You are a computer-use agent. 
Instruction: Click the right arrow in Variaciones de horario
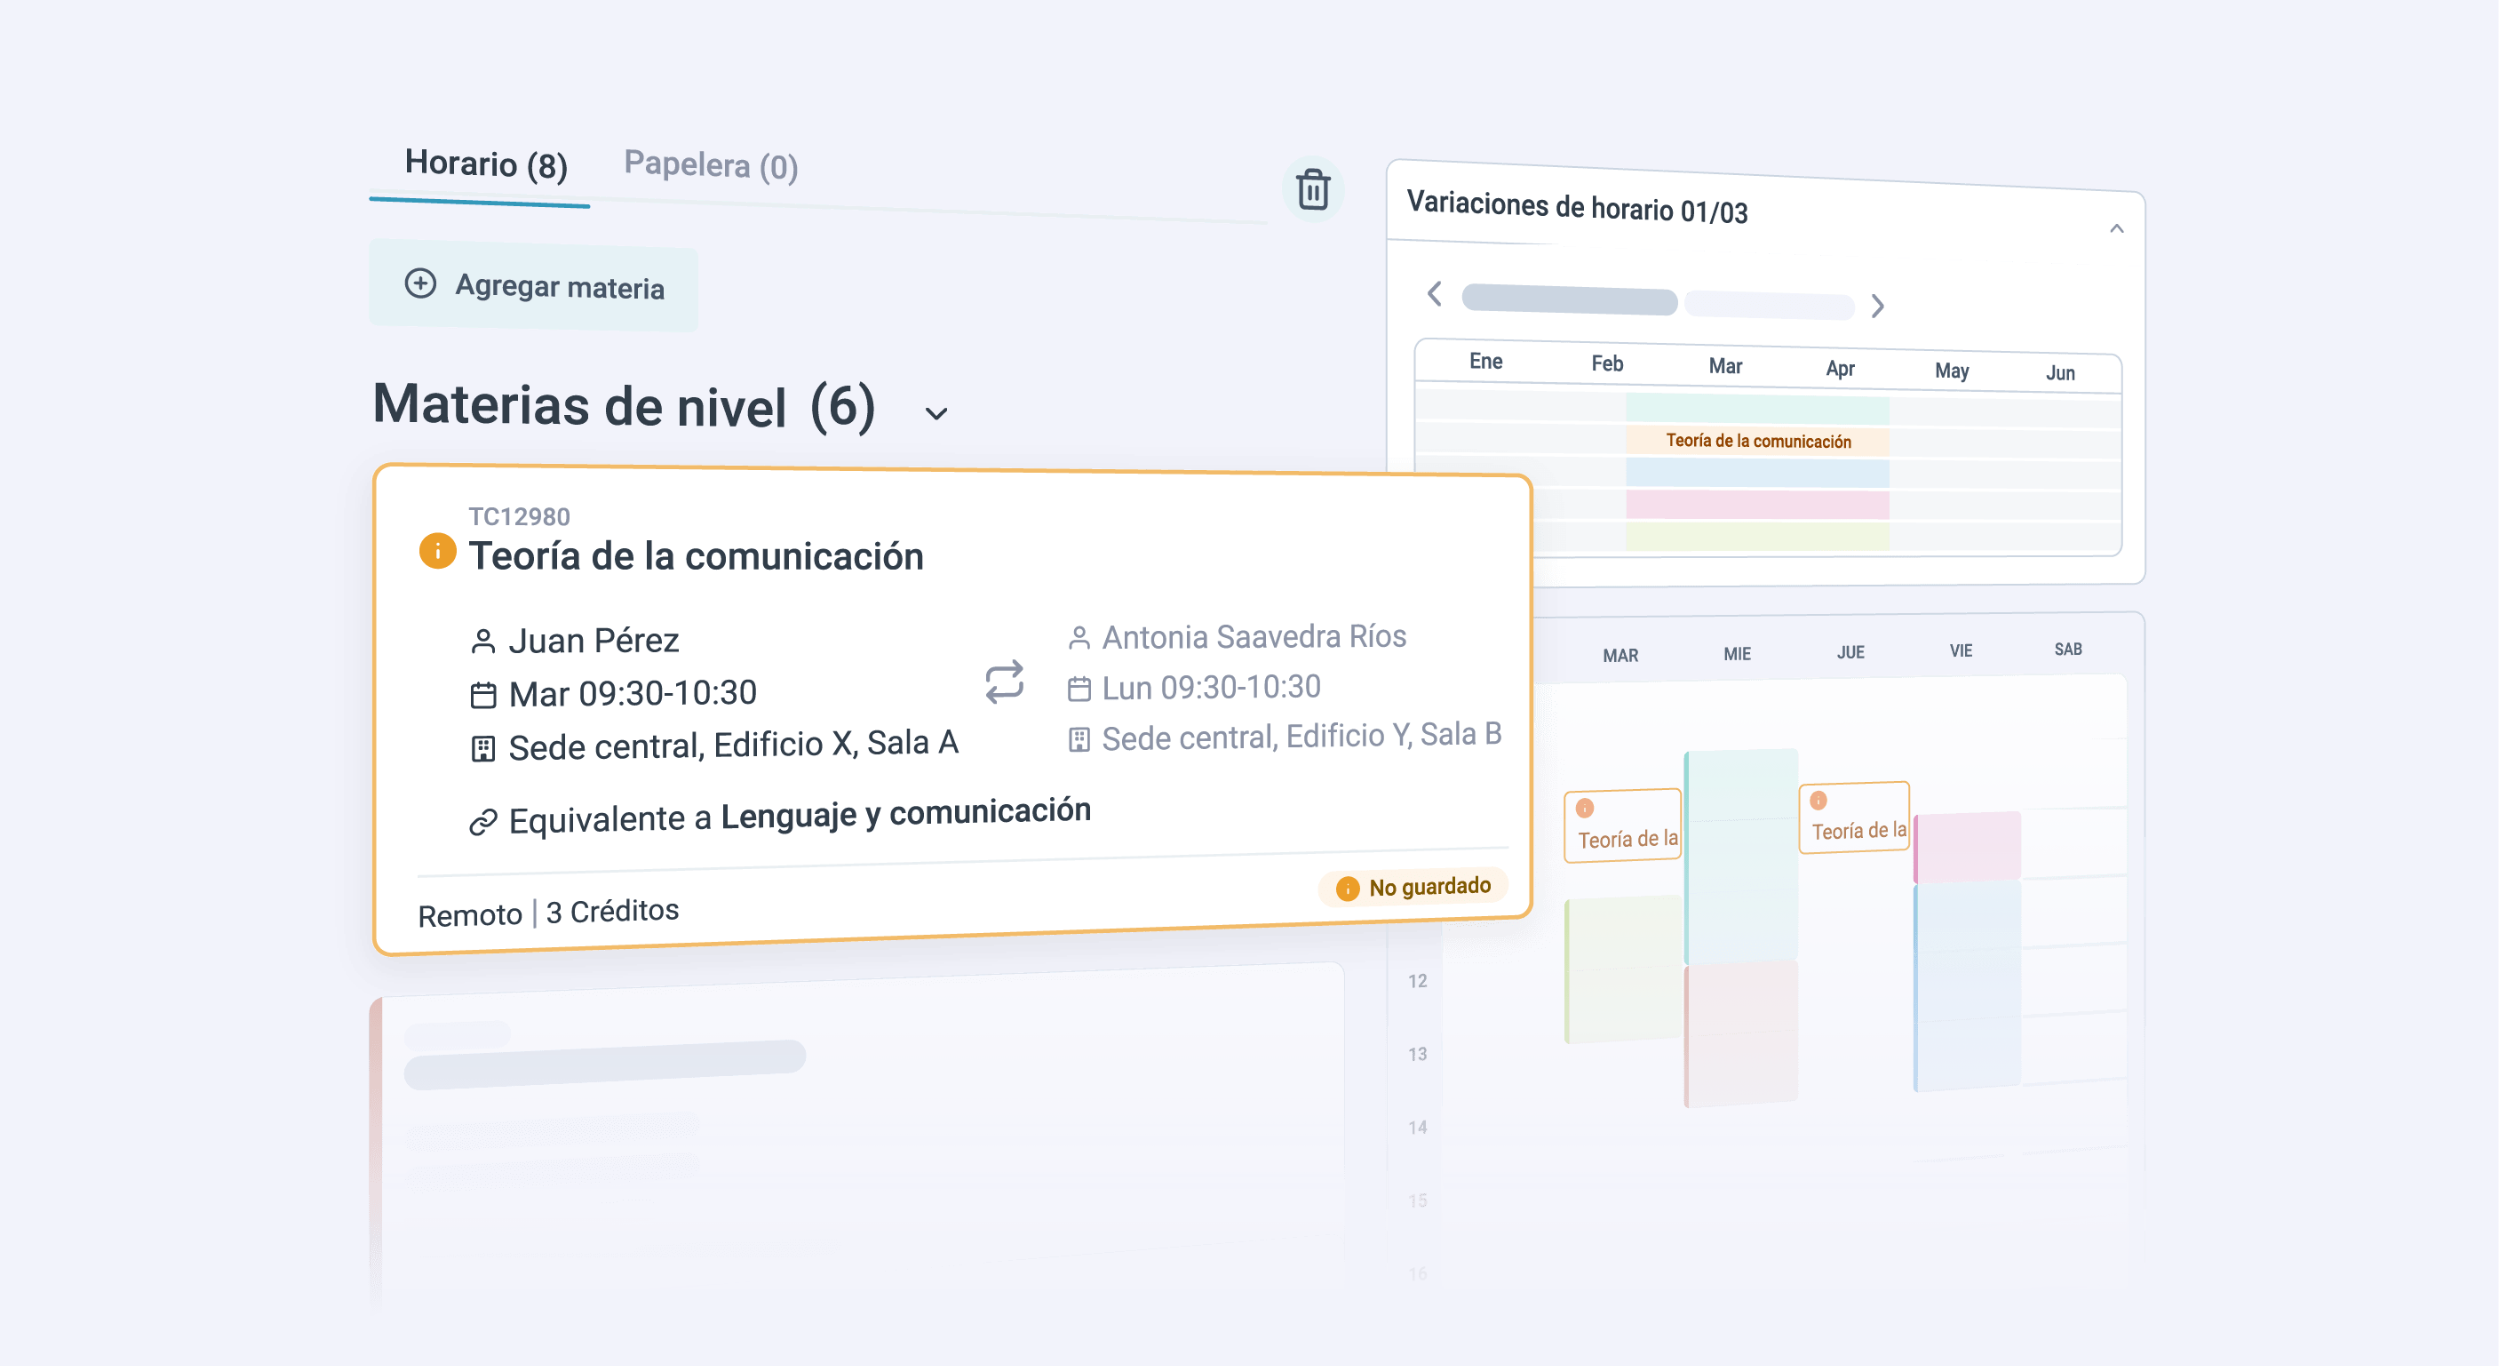(1879, 306)
